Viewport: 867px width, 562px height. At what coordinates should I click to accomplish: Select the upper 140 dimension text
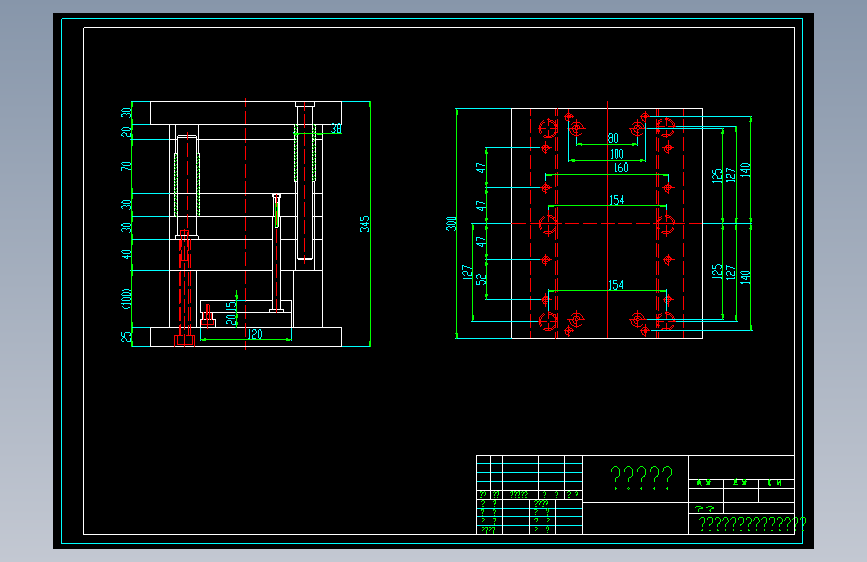(x=745, y=170)
